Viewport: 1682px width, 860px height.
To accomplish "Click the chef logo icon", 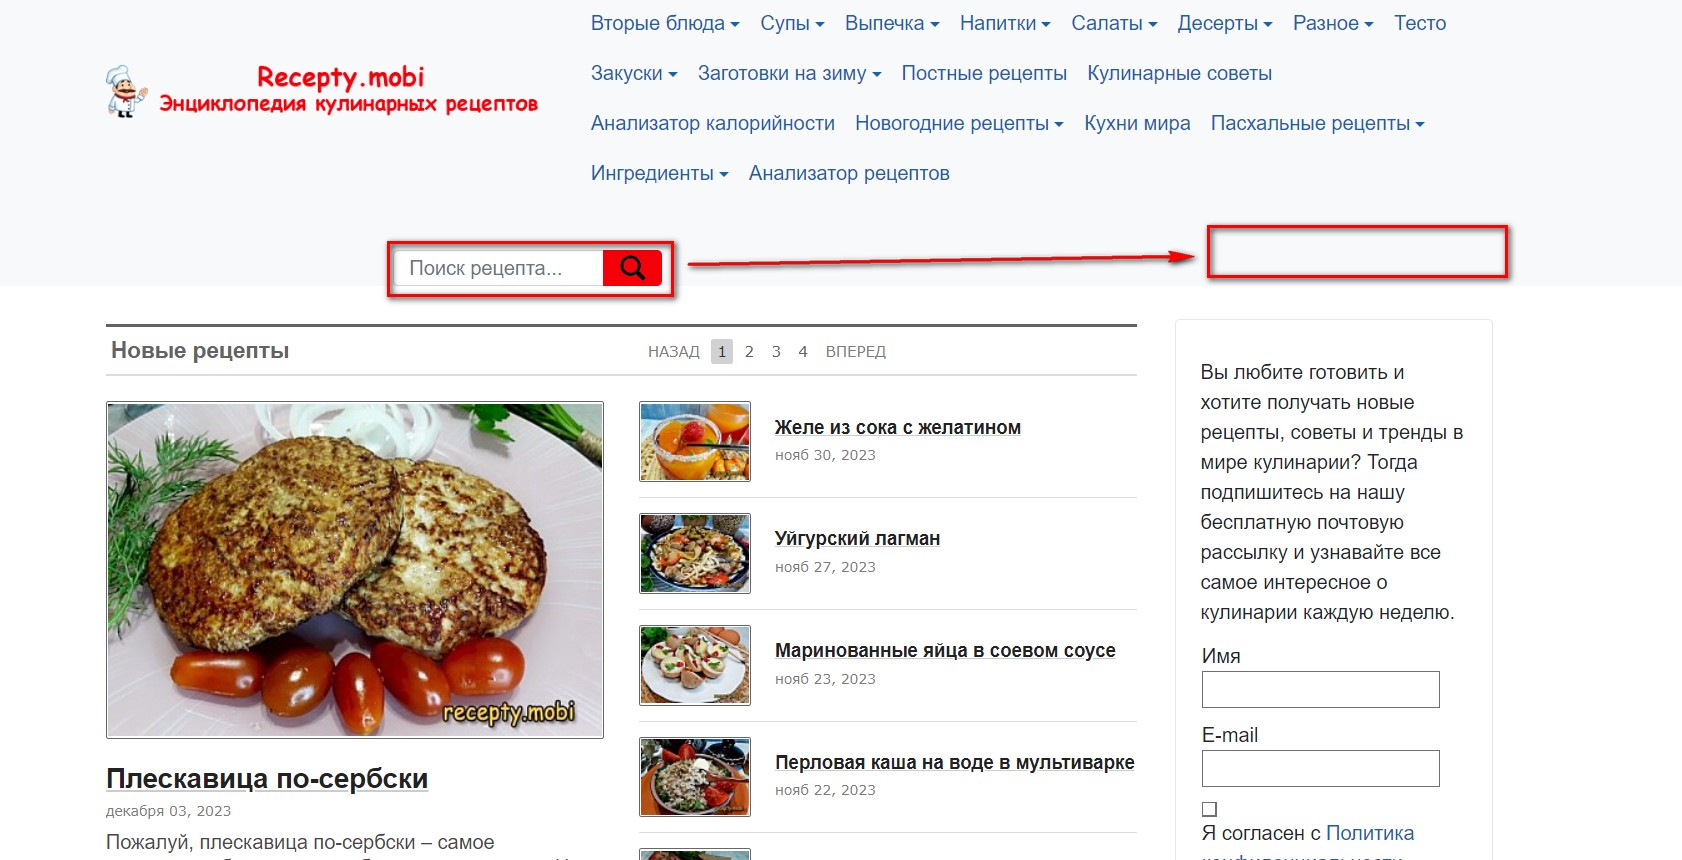I will coord(127,91).
